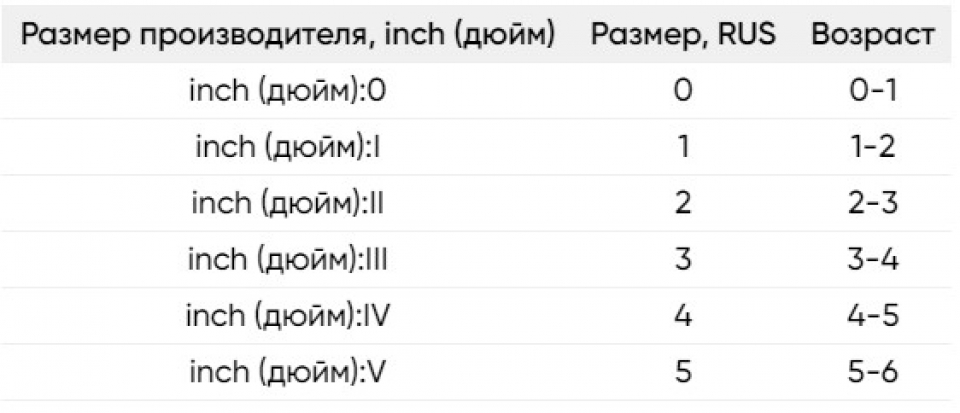960x413 pixels.
Task: Select the 'inch (дюйм):III' cell
Action: tap(288, 260)
